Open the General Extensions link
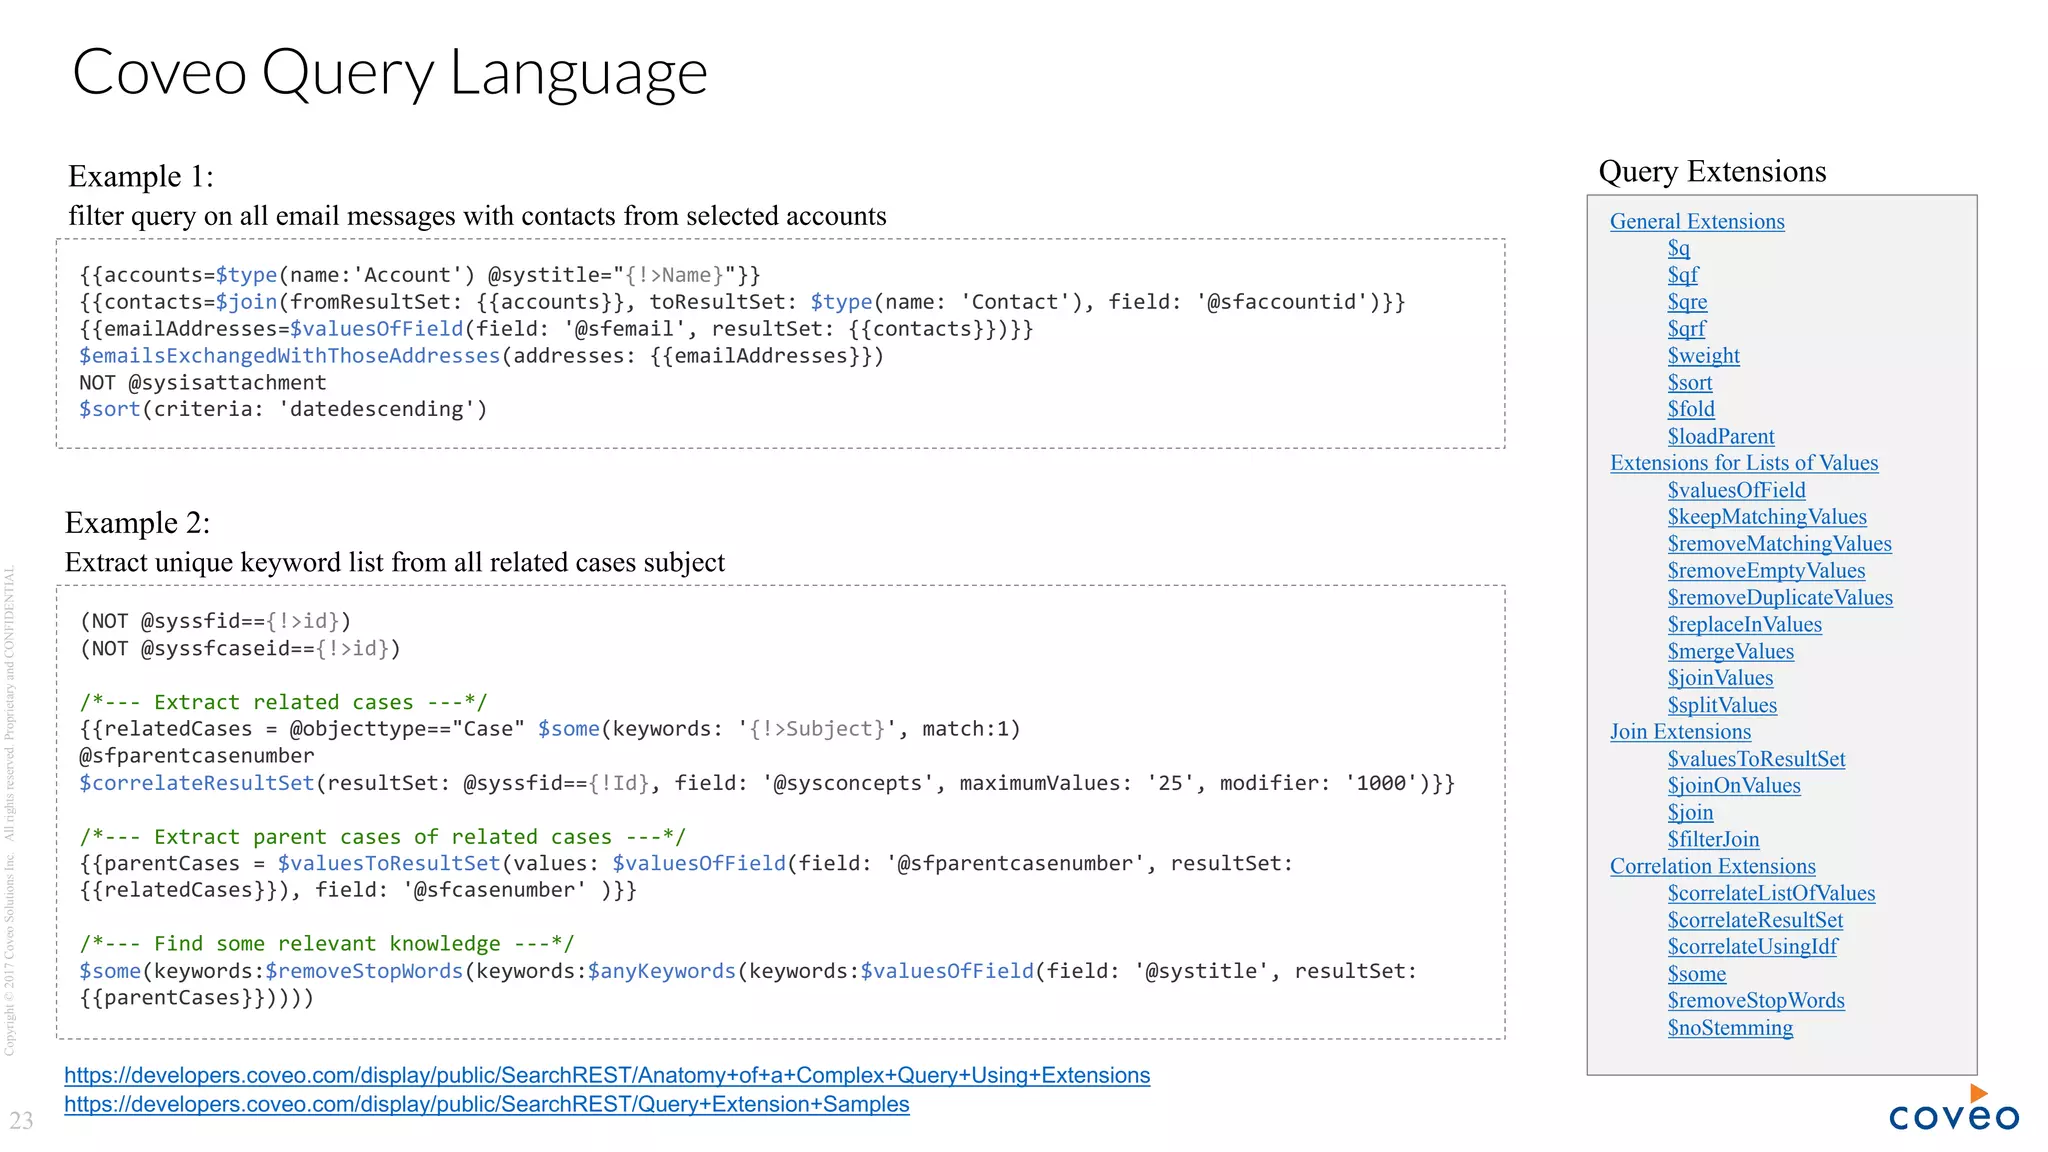This screenshot has width=2048, height=1152. (1696, 221)
